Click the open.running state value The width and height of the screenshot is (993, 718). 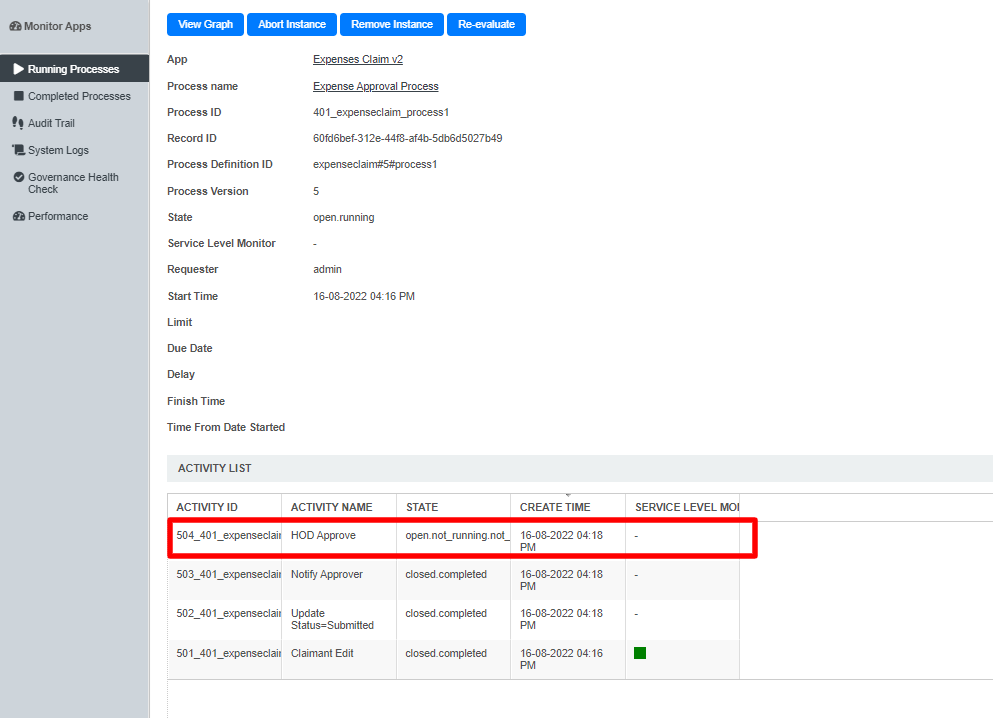[343, 217]
